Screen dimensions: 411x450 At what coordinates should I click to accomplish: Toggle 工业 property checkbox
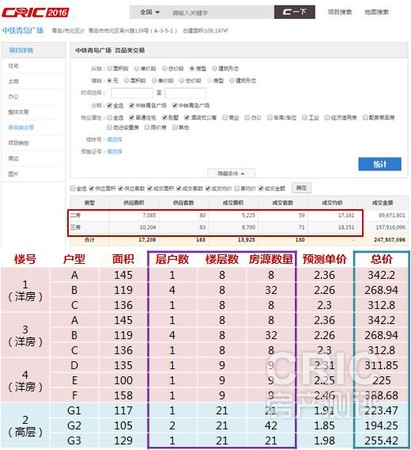click(x=305, y=117)
